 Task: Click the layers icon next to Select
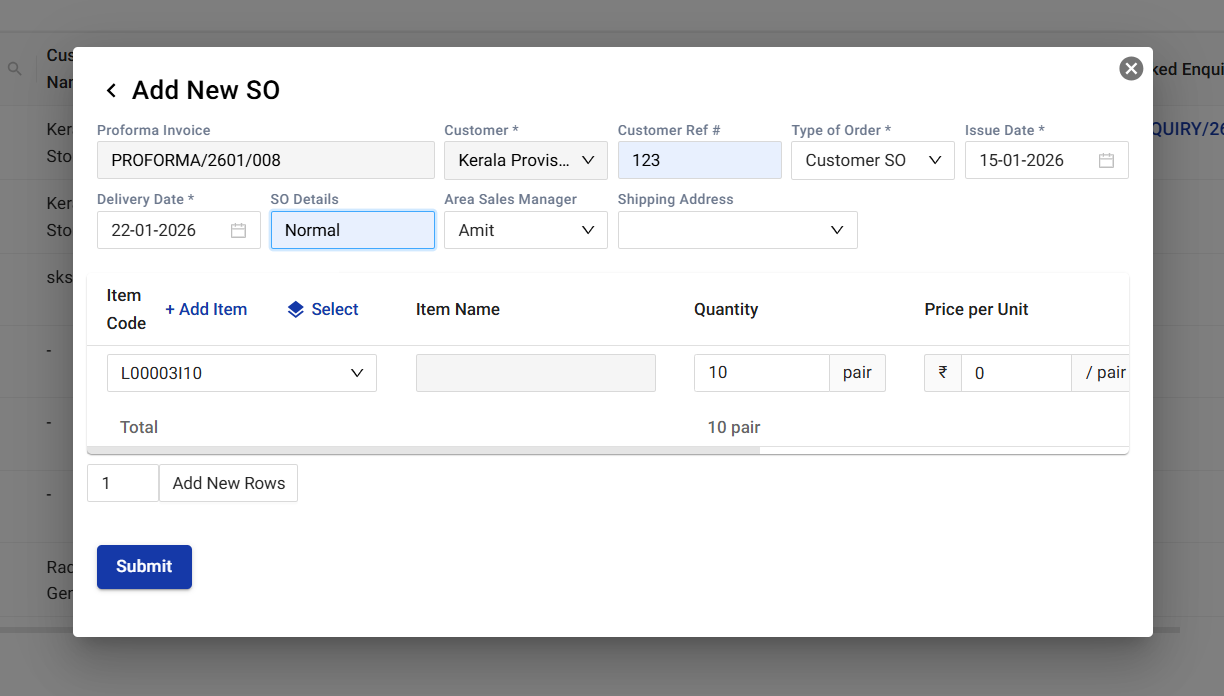tap(295, 310)
